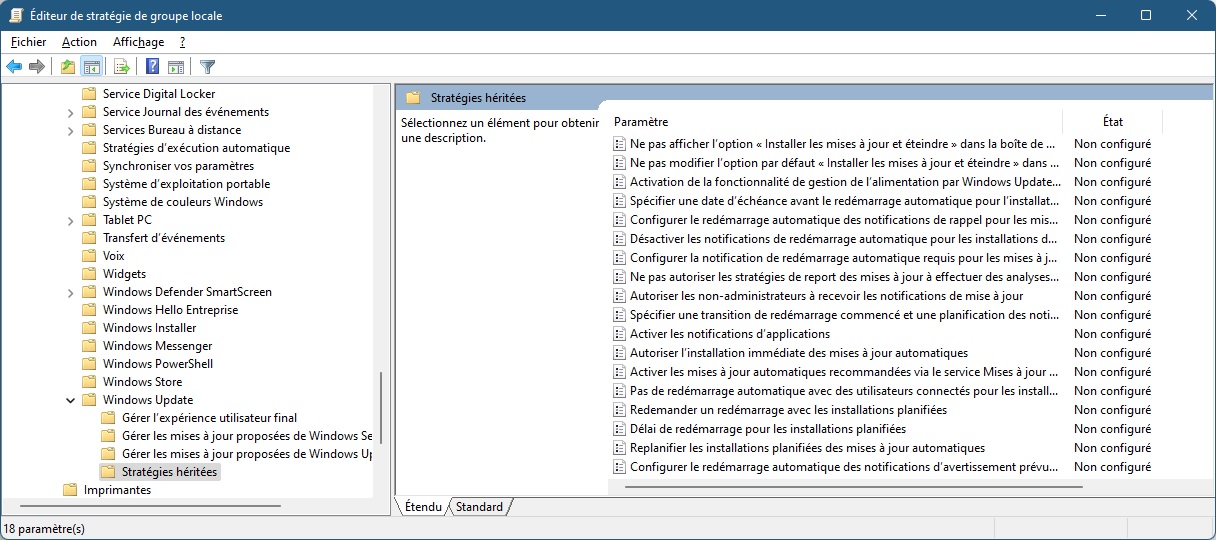Expand the Services Bureau à distance node
1216x540 pixels.
click(70, 130)
